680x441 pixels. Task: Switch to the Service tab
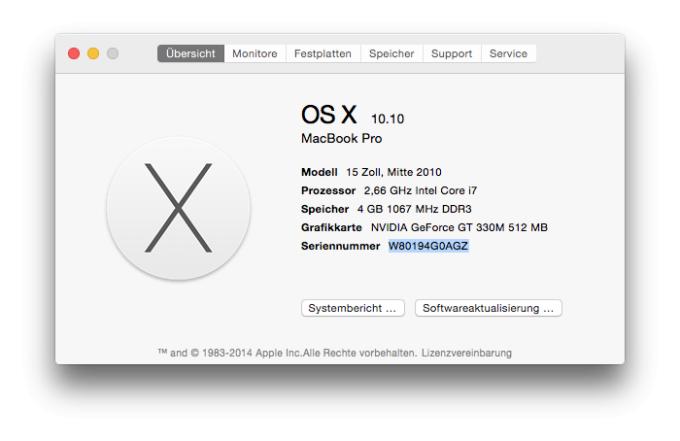pos(508,53)
